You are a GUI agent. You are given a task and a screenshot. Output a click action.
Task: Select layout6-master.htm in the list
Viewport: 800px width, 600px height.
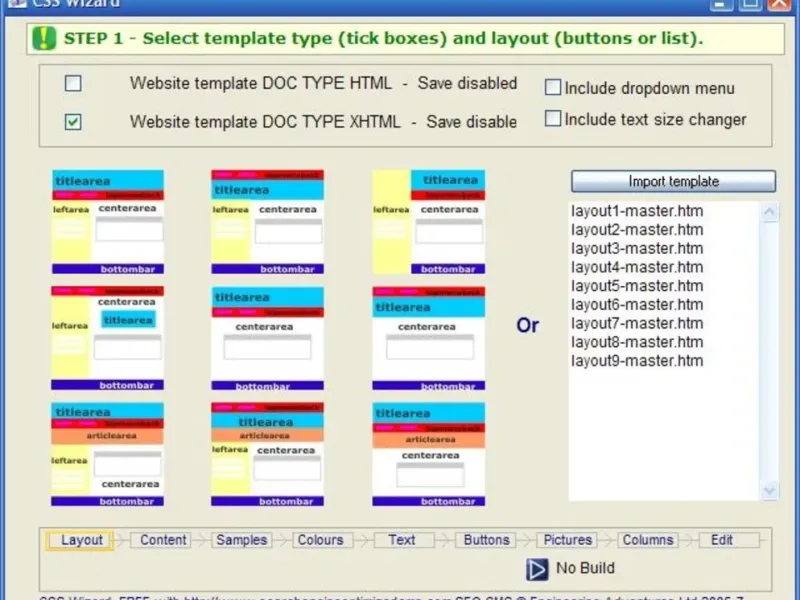(637, 305)
